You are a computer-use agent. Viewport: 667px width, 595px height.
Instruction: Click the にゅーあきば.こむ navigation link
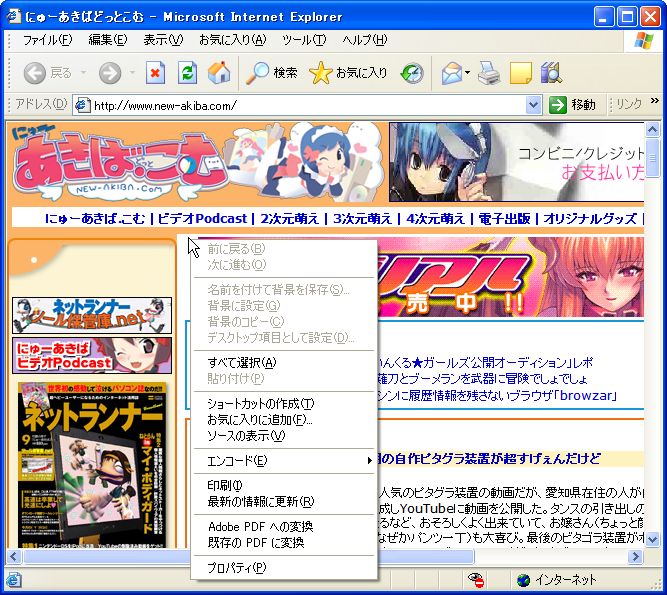pyautogui.click(x=95, y=219)
